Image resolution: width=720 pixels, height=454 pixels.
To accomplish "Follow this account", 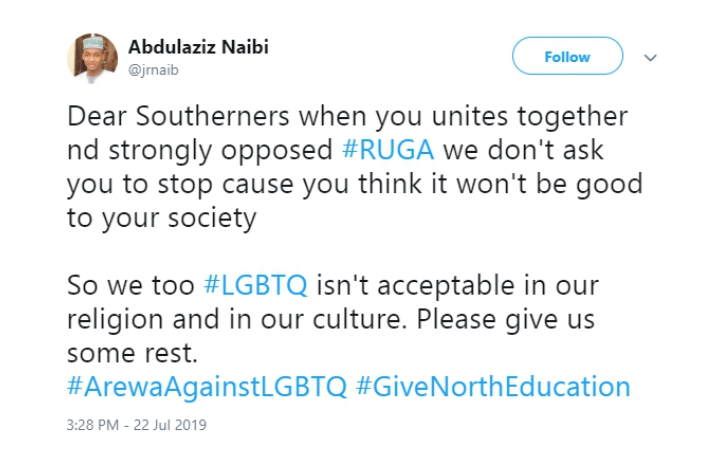I will point(567,56).
